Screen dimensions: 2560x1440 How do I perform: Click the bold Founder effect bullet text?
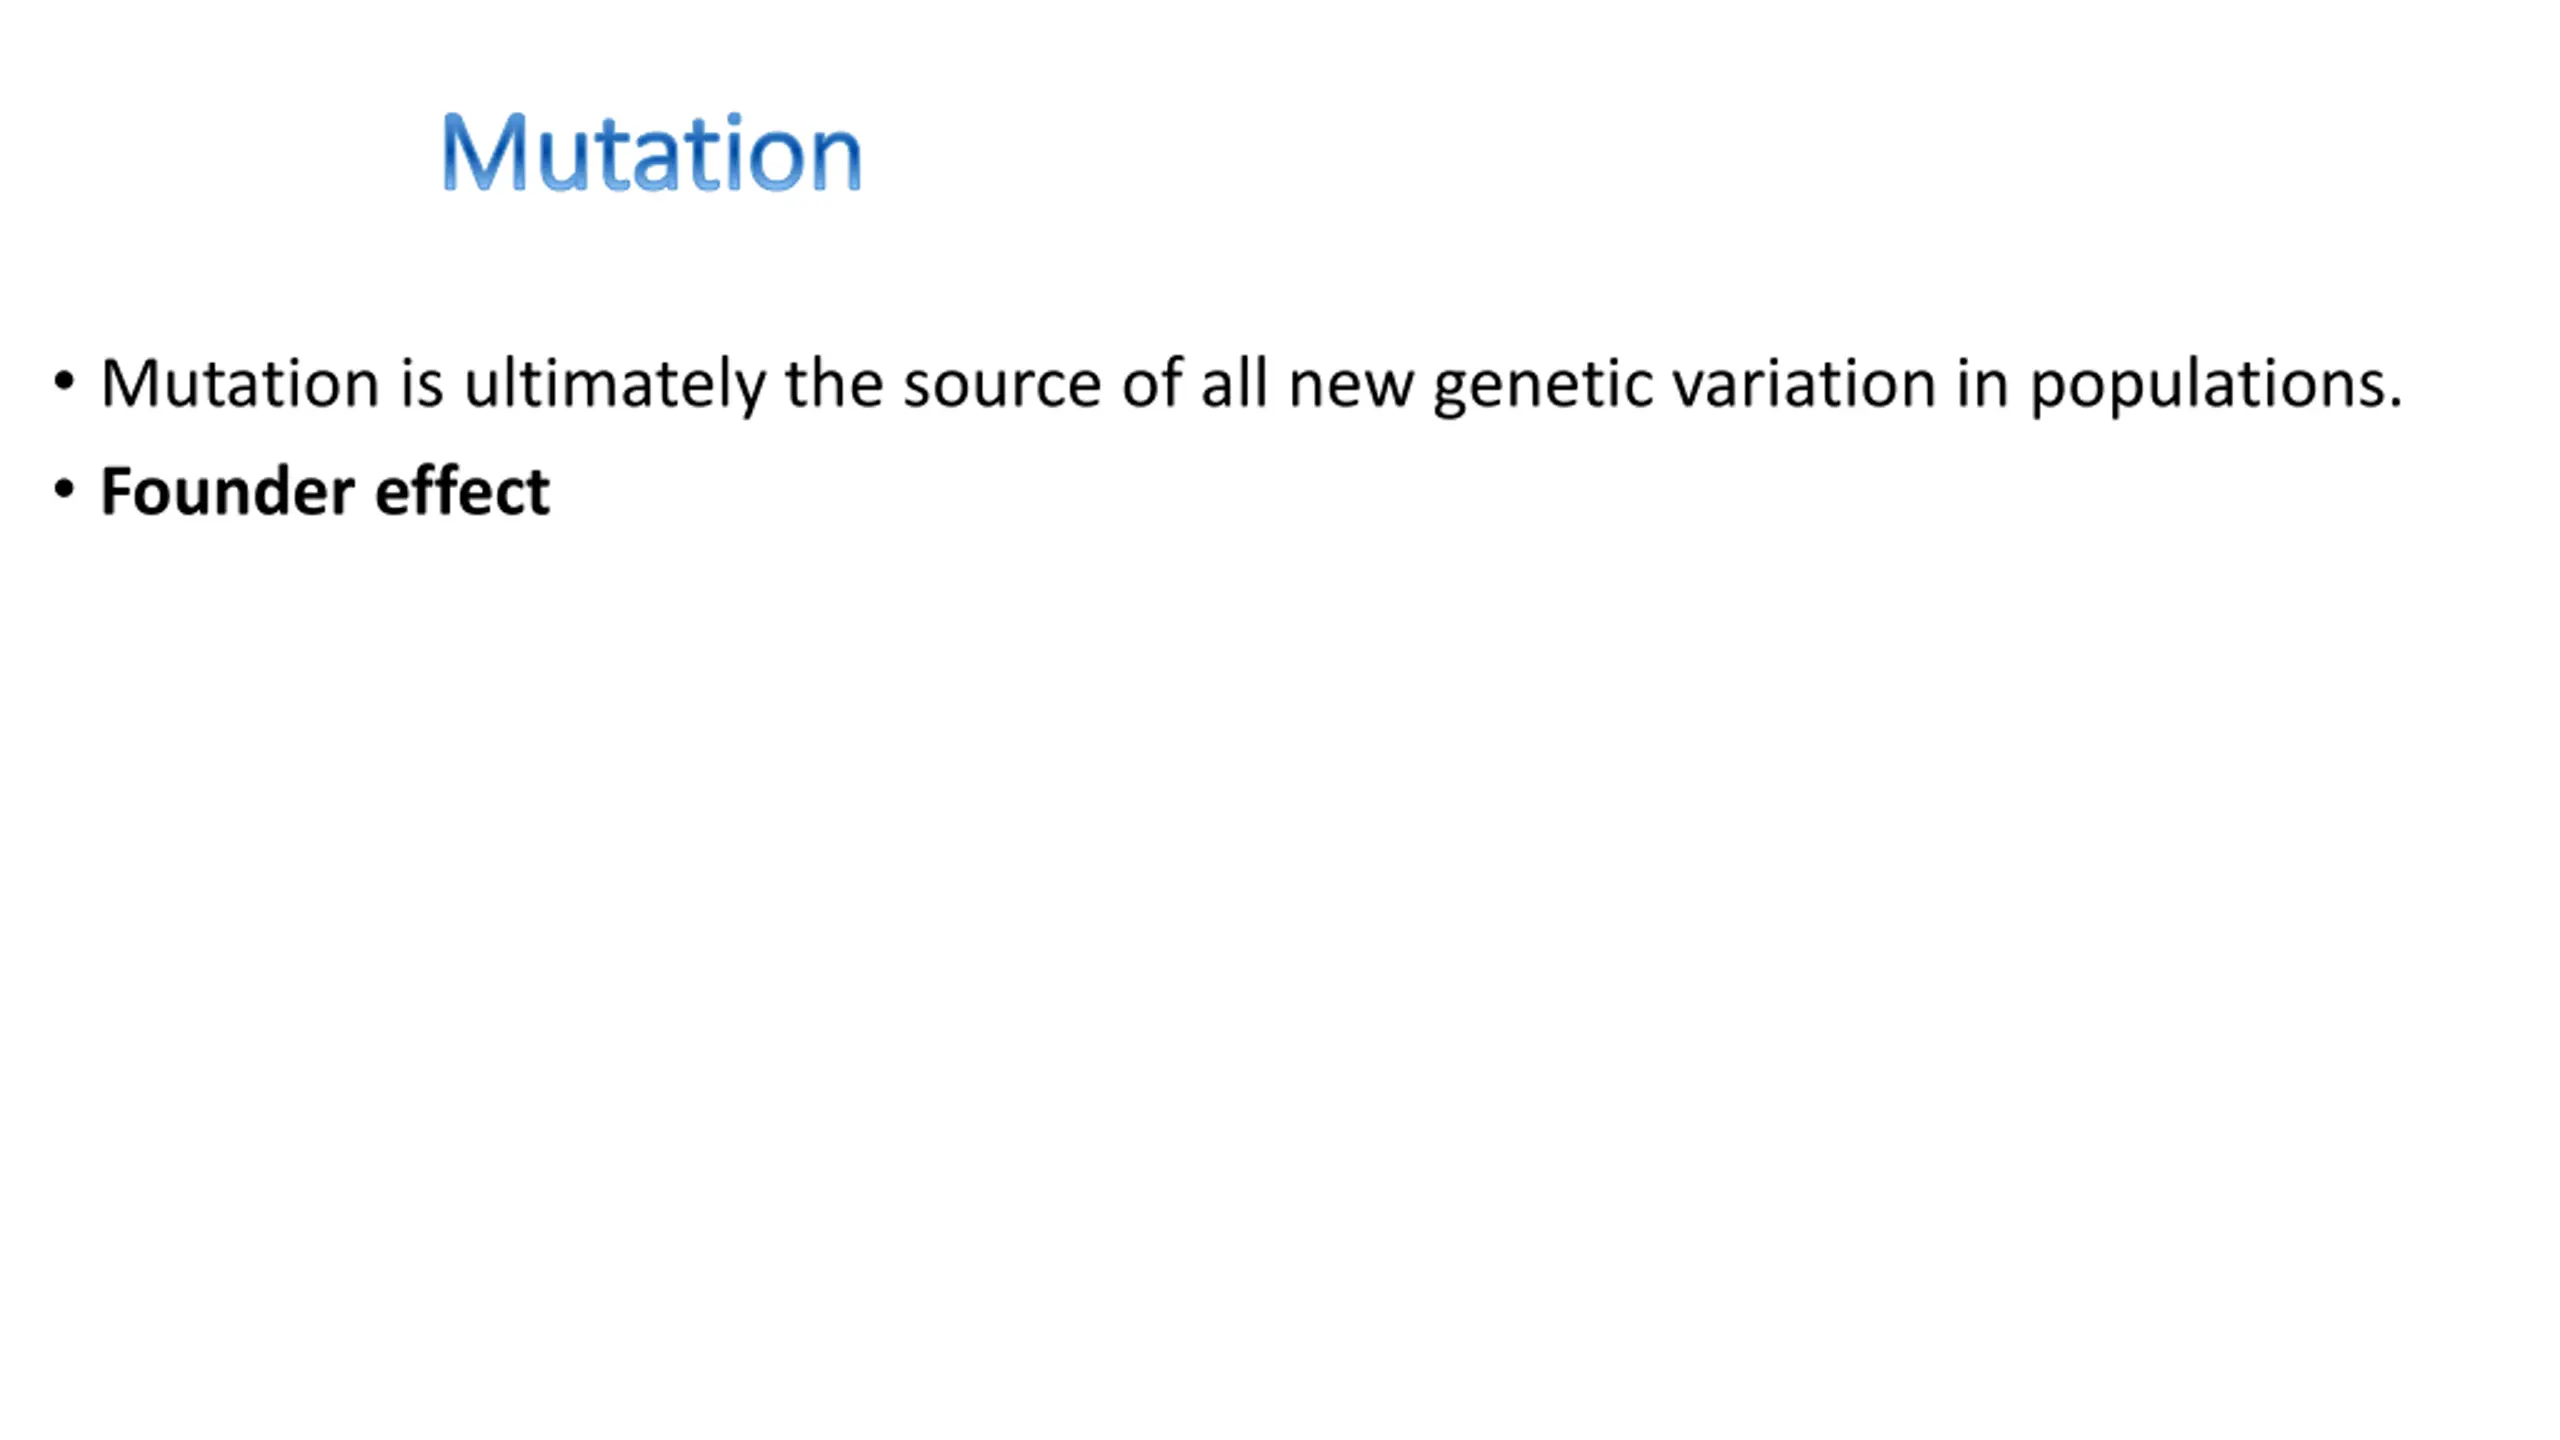[325, 491]
